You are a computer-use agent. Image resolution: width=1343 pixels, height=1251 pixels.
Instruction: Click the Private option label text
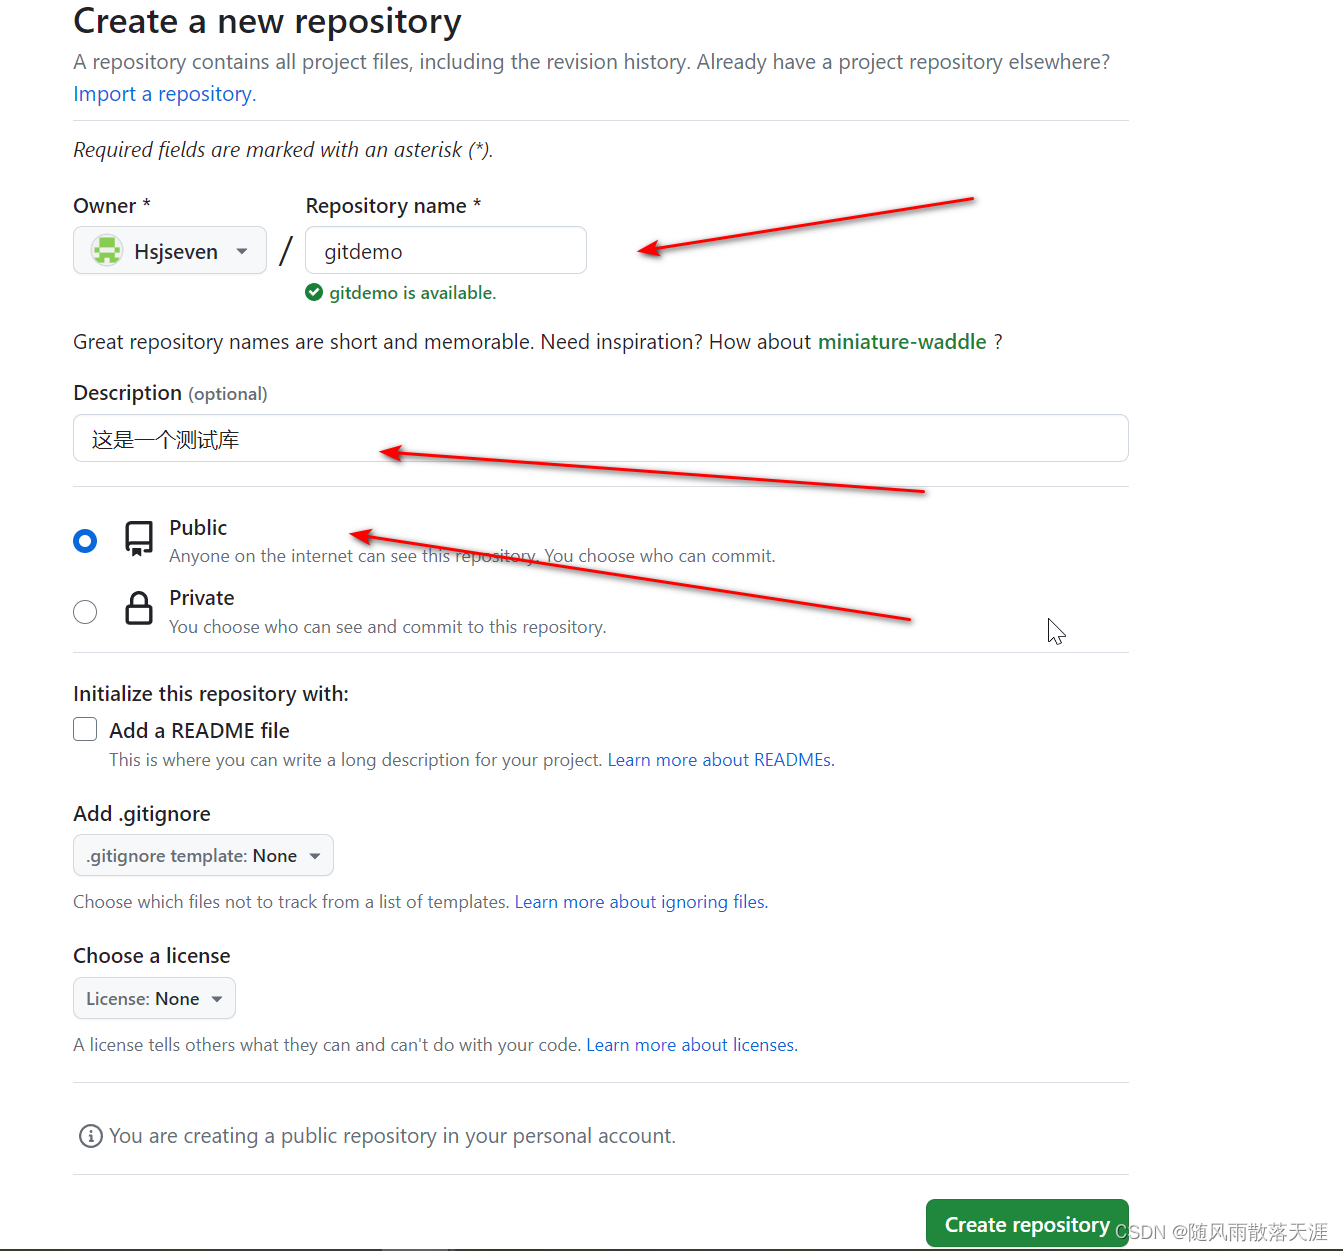(x=202, y=598)
